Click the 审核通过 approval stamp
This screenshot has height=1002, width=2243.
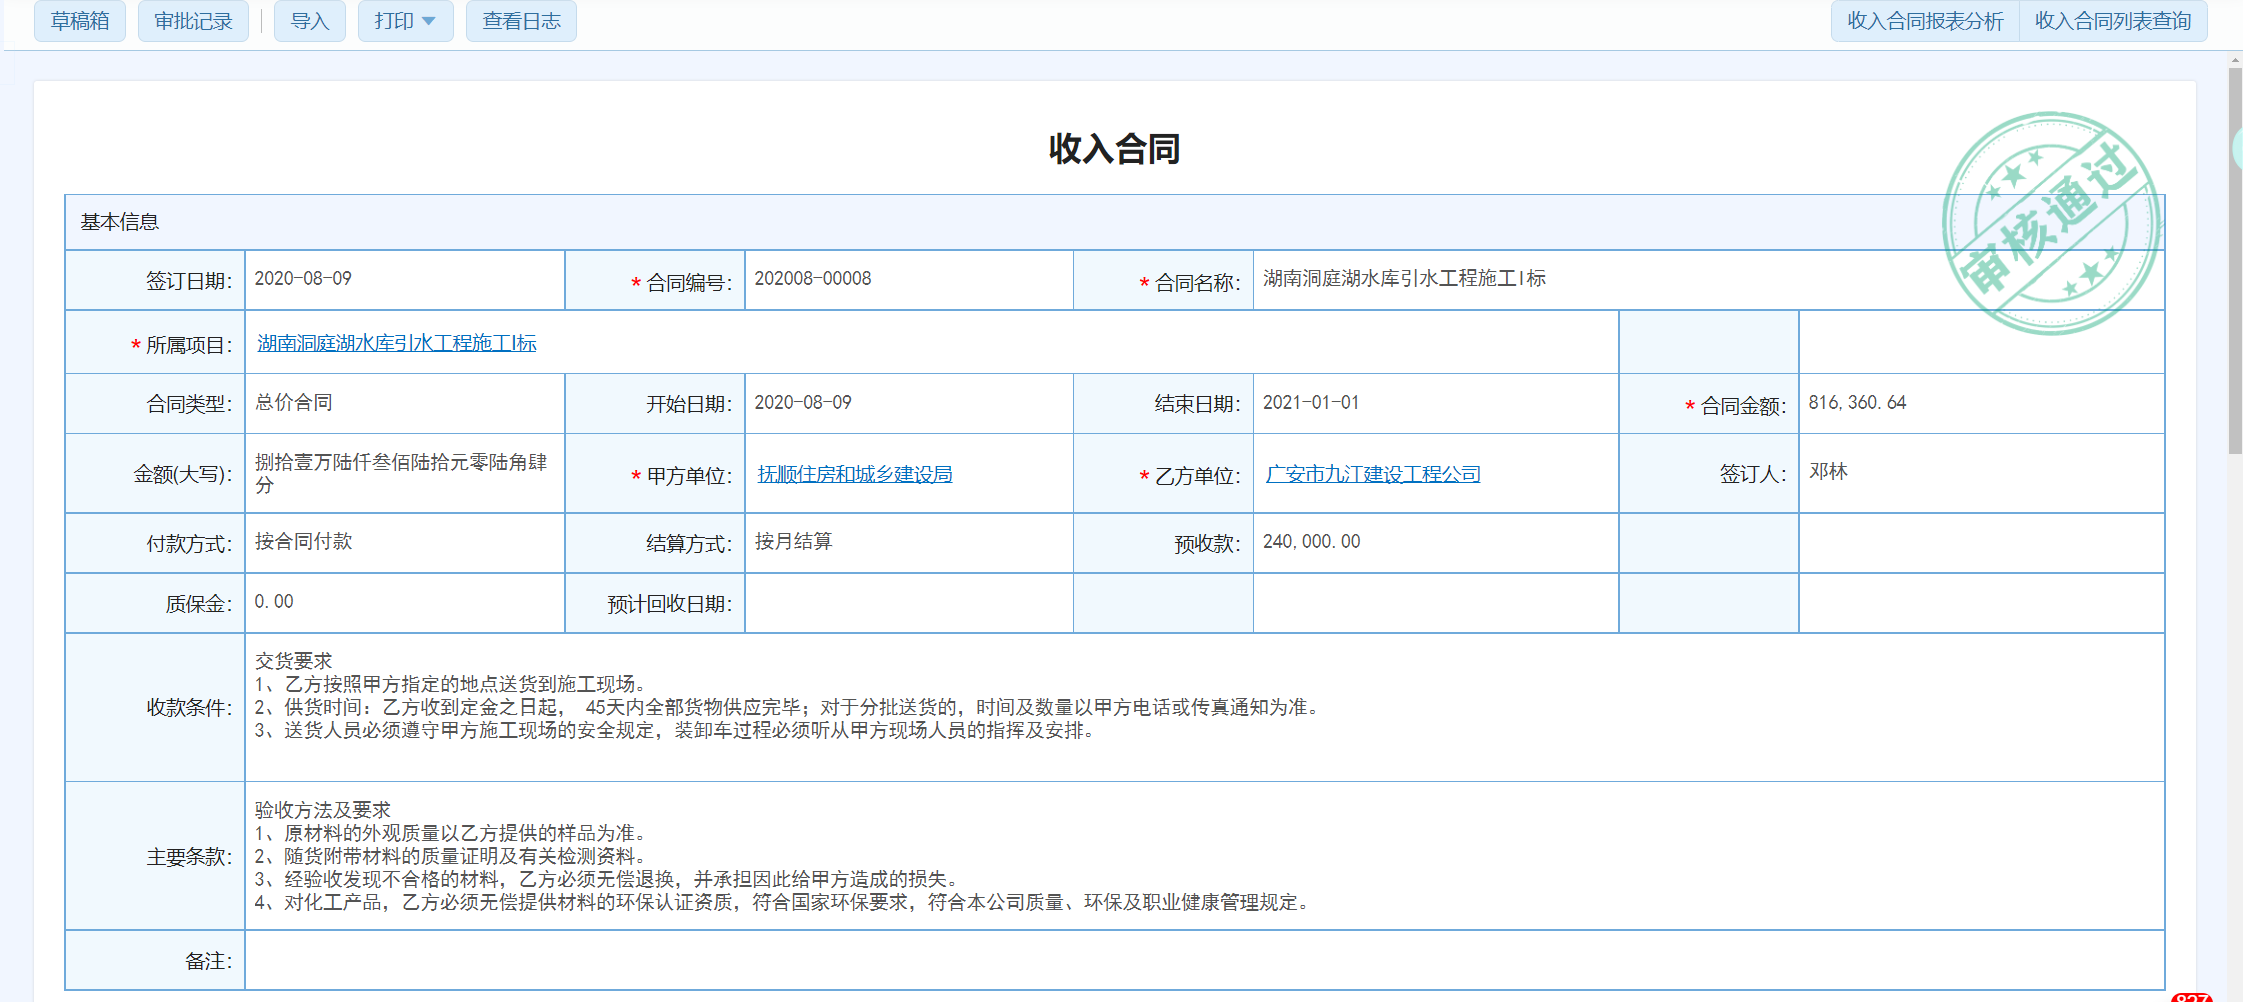coord(2050,223)
